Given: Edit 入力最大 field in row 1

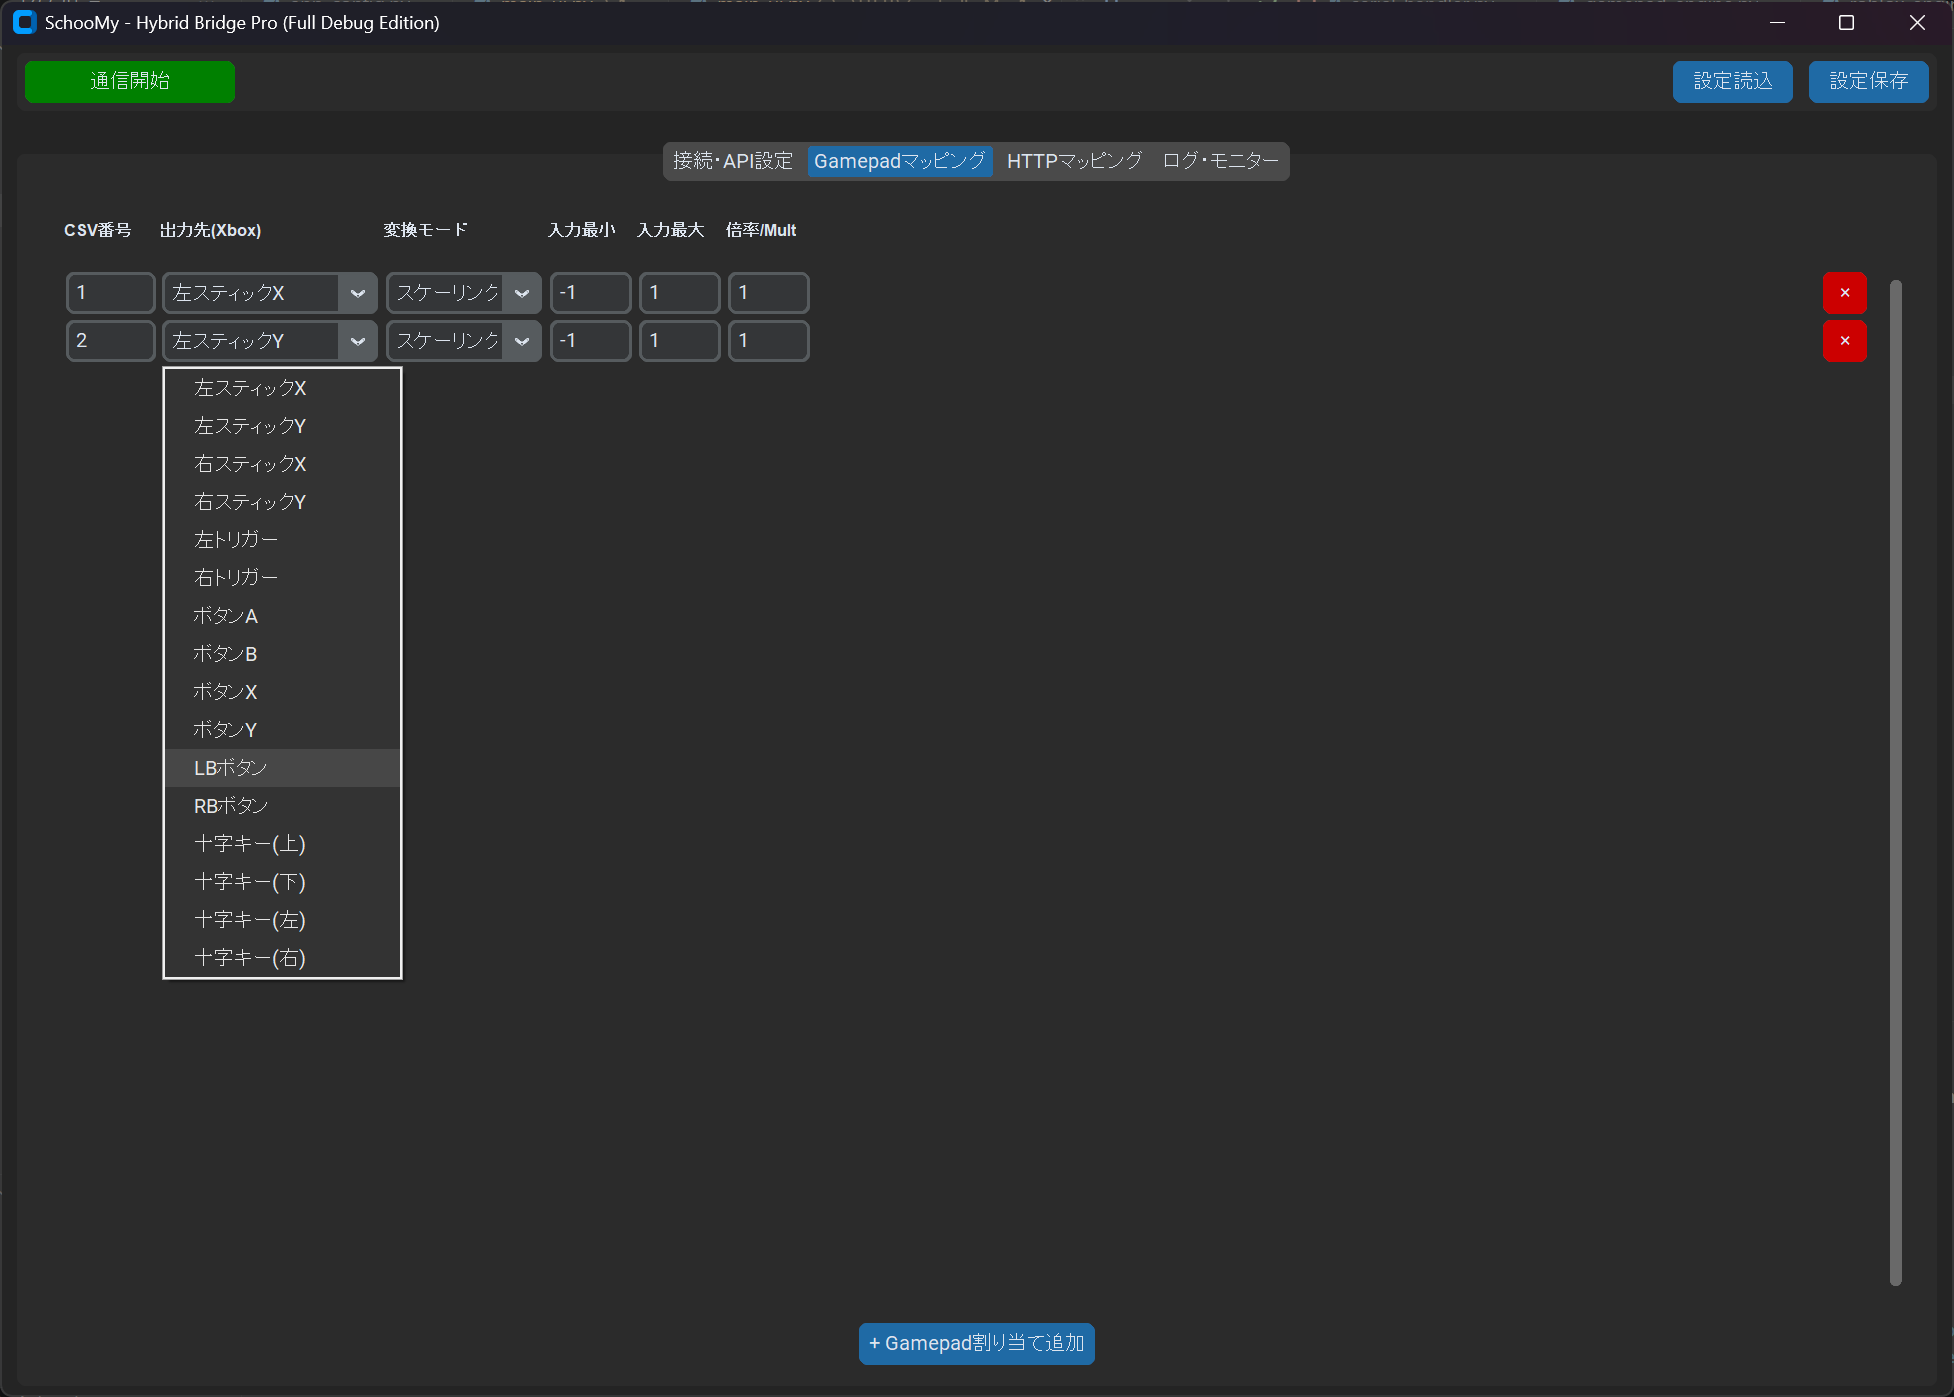Looking at the screenshot, I should [x=680, y=293].
